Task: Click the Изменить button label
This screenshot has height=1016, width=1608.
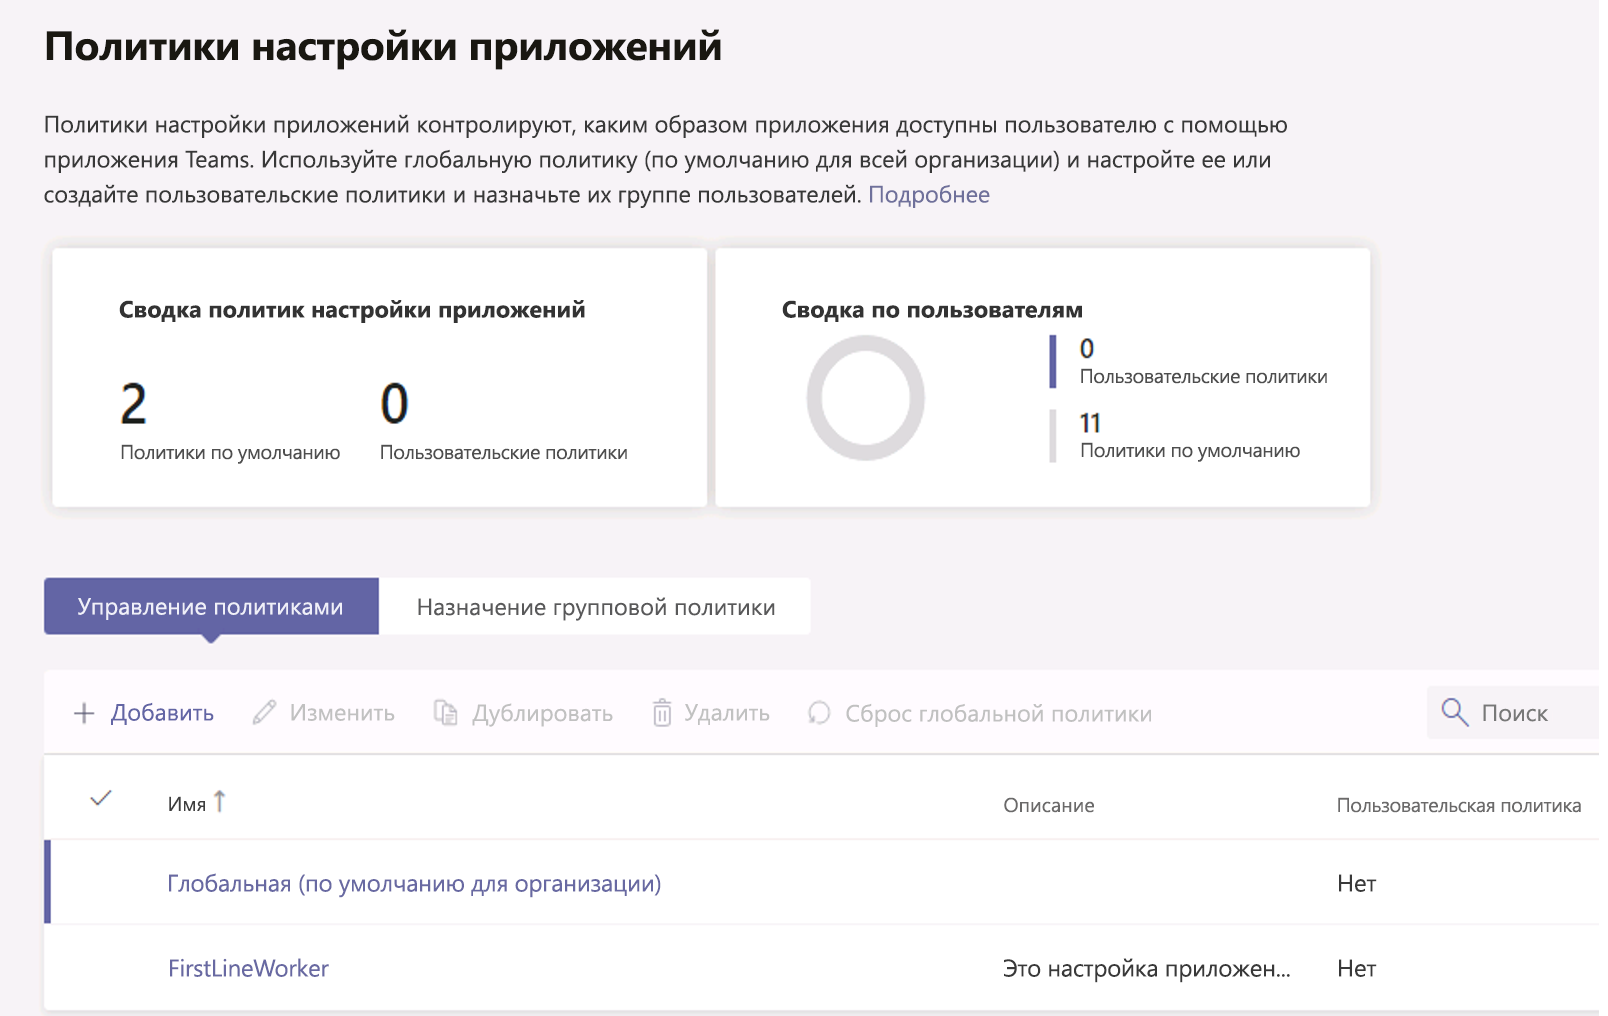Action: [x=342, y=713]
